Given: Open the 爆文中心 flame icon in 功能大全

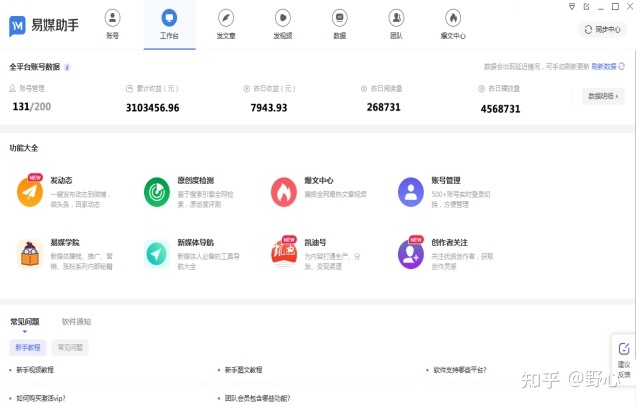Looking at the screenshot, I should coord(284,192).
